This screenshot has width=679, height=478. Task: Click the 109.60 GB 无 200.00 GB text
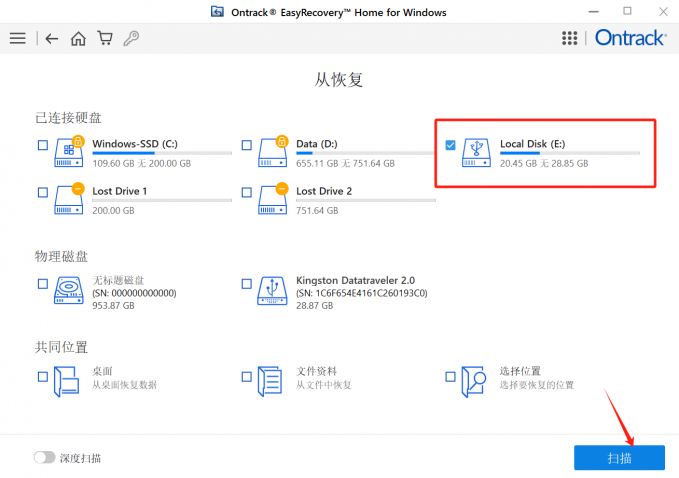(142, 163)
